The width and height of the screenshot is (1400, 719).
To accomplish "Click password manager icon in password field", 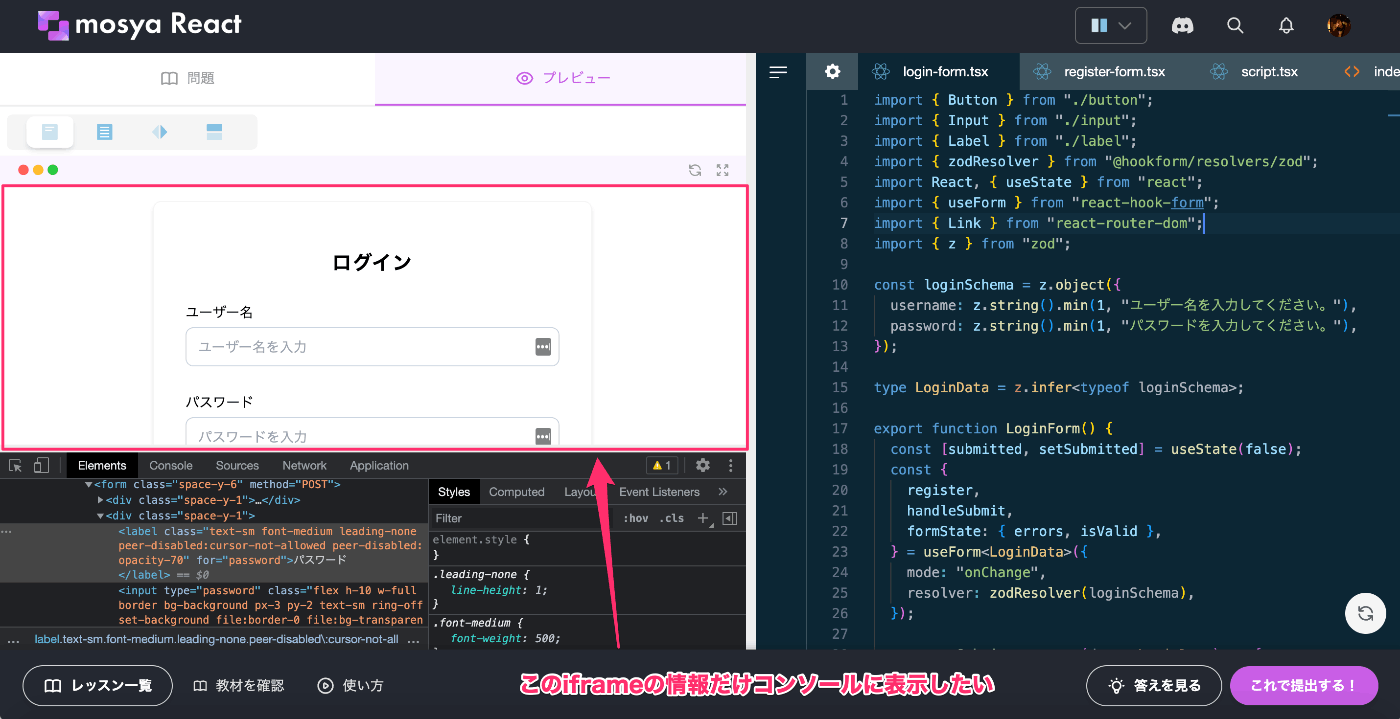I will click(x=543, y=436).
